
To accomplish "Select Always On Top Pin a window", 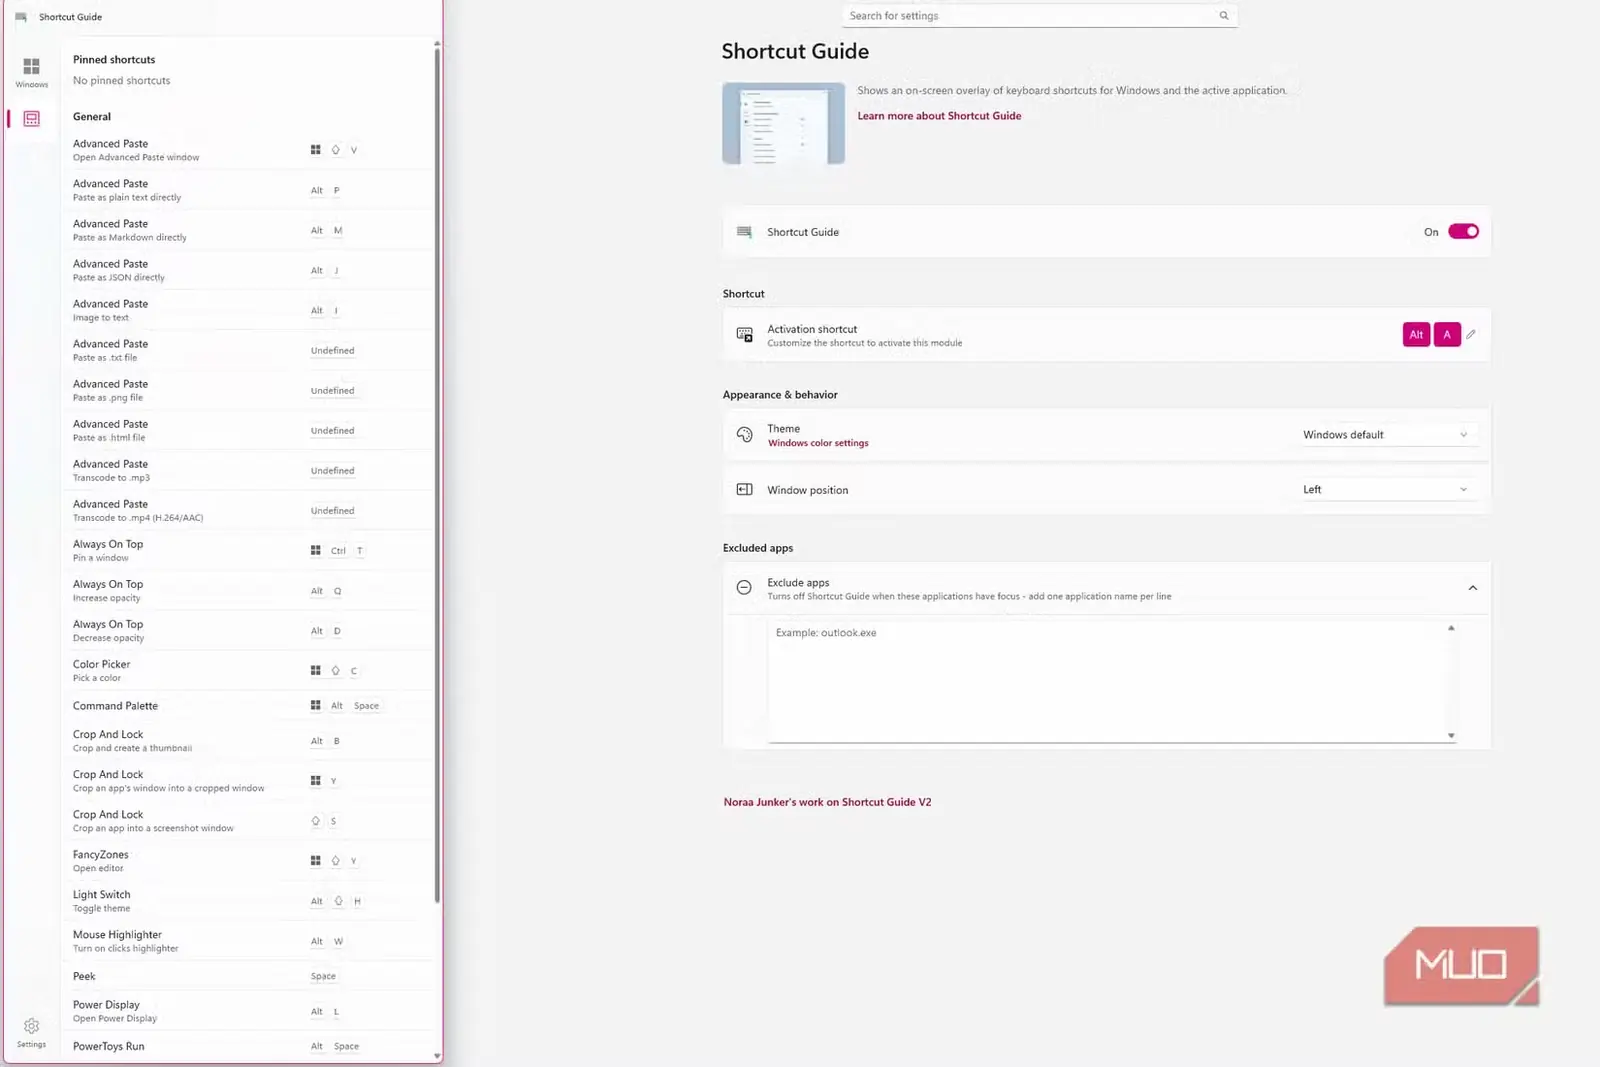I will point(247,550).
